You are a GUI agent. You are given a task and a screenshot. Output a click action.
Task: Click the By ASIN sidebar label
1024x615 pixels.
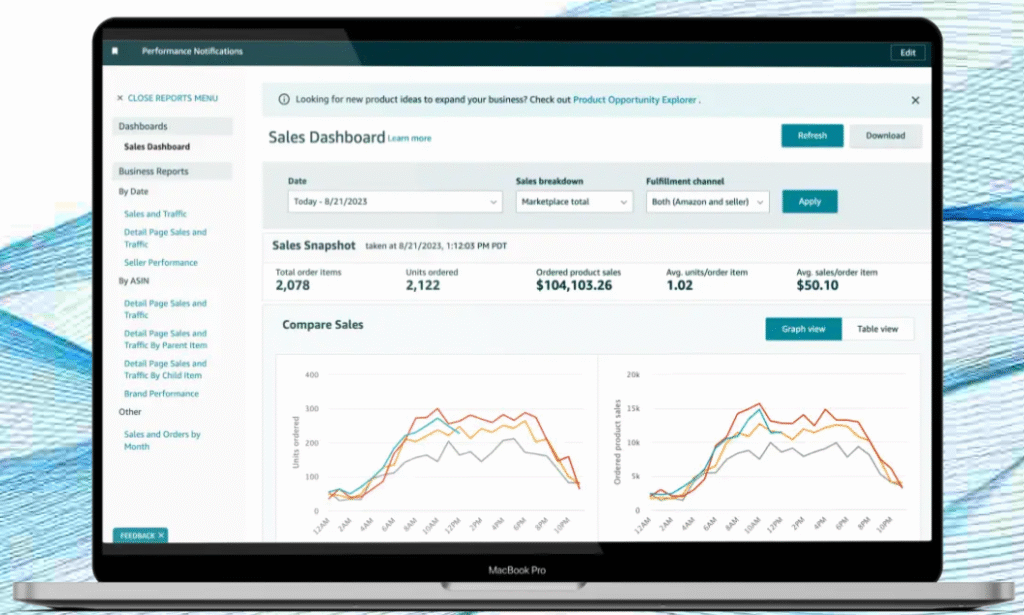(134, 281)
